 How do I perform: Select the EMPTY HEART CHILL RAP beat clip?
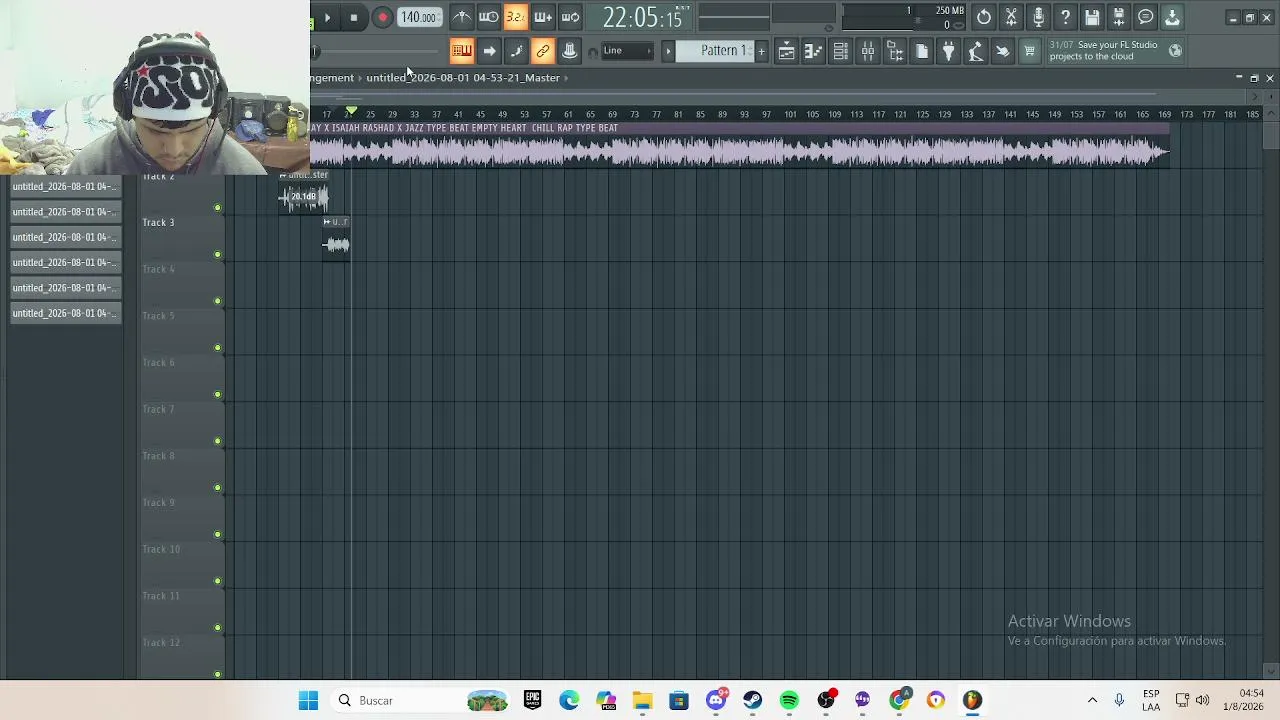click(x=740, y=144)
